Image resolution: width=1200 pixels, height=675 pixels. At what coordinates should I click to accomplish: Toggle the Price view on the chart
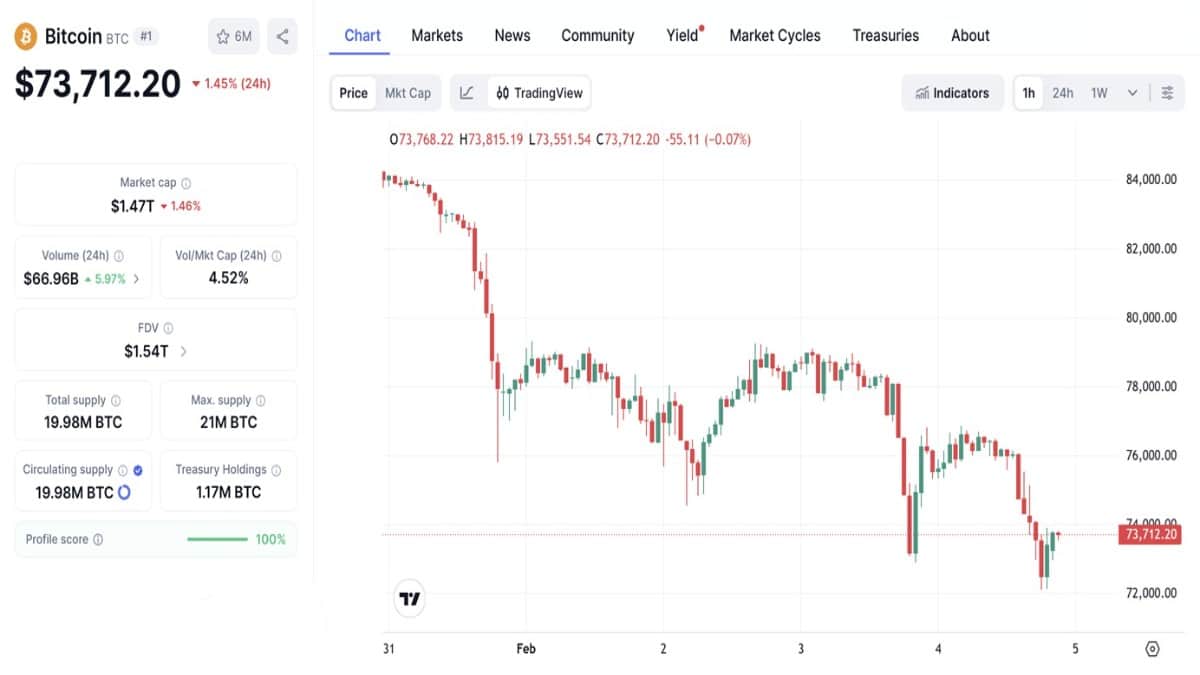coord(352,92)
